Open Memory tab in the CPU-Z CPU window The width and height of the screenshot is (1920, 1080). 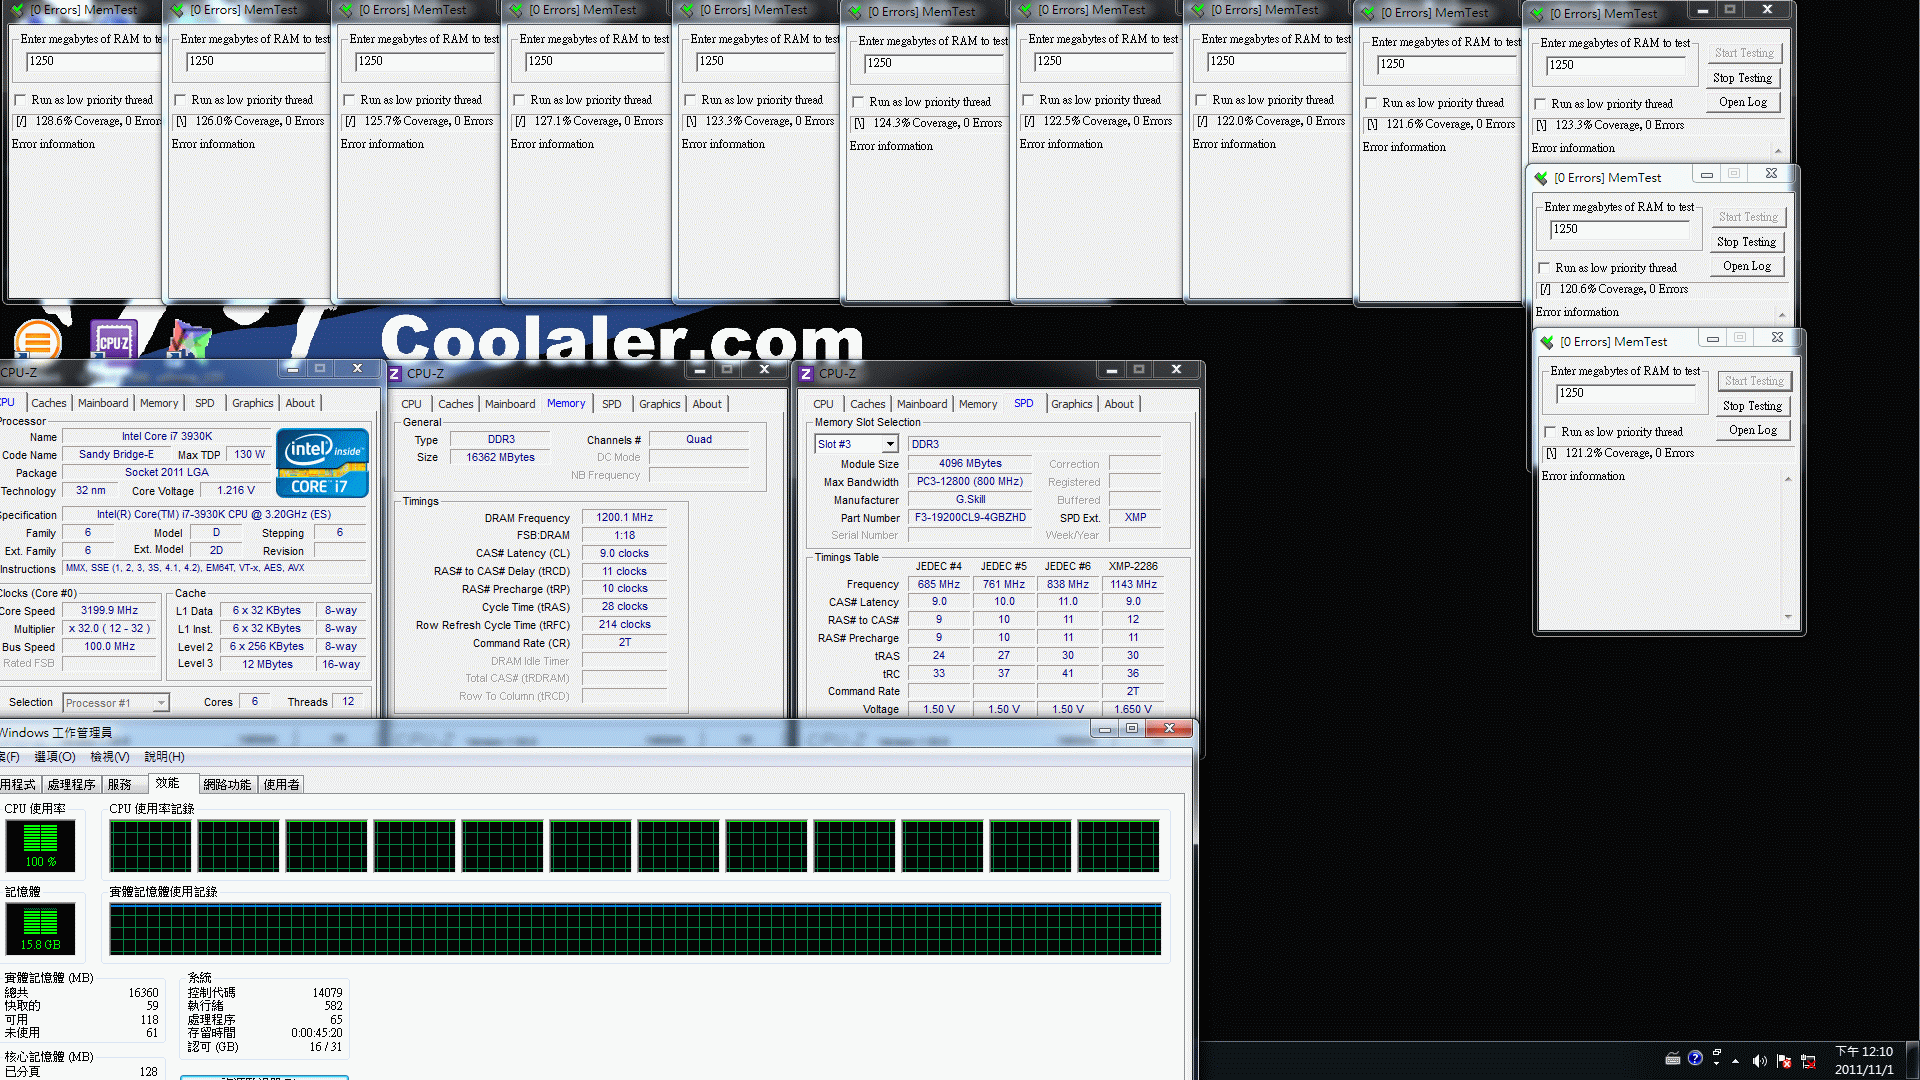point(159,403)
